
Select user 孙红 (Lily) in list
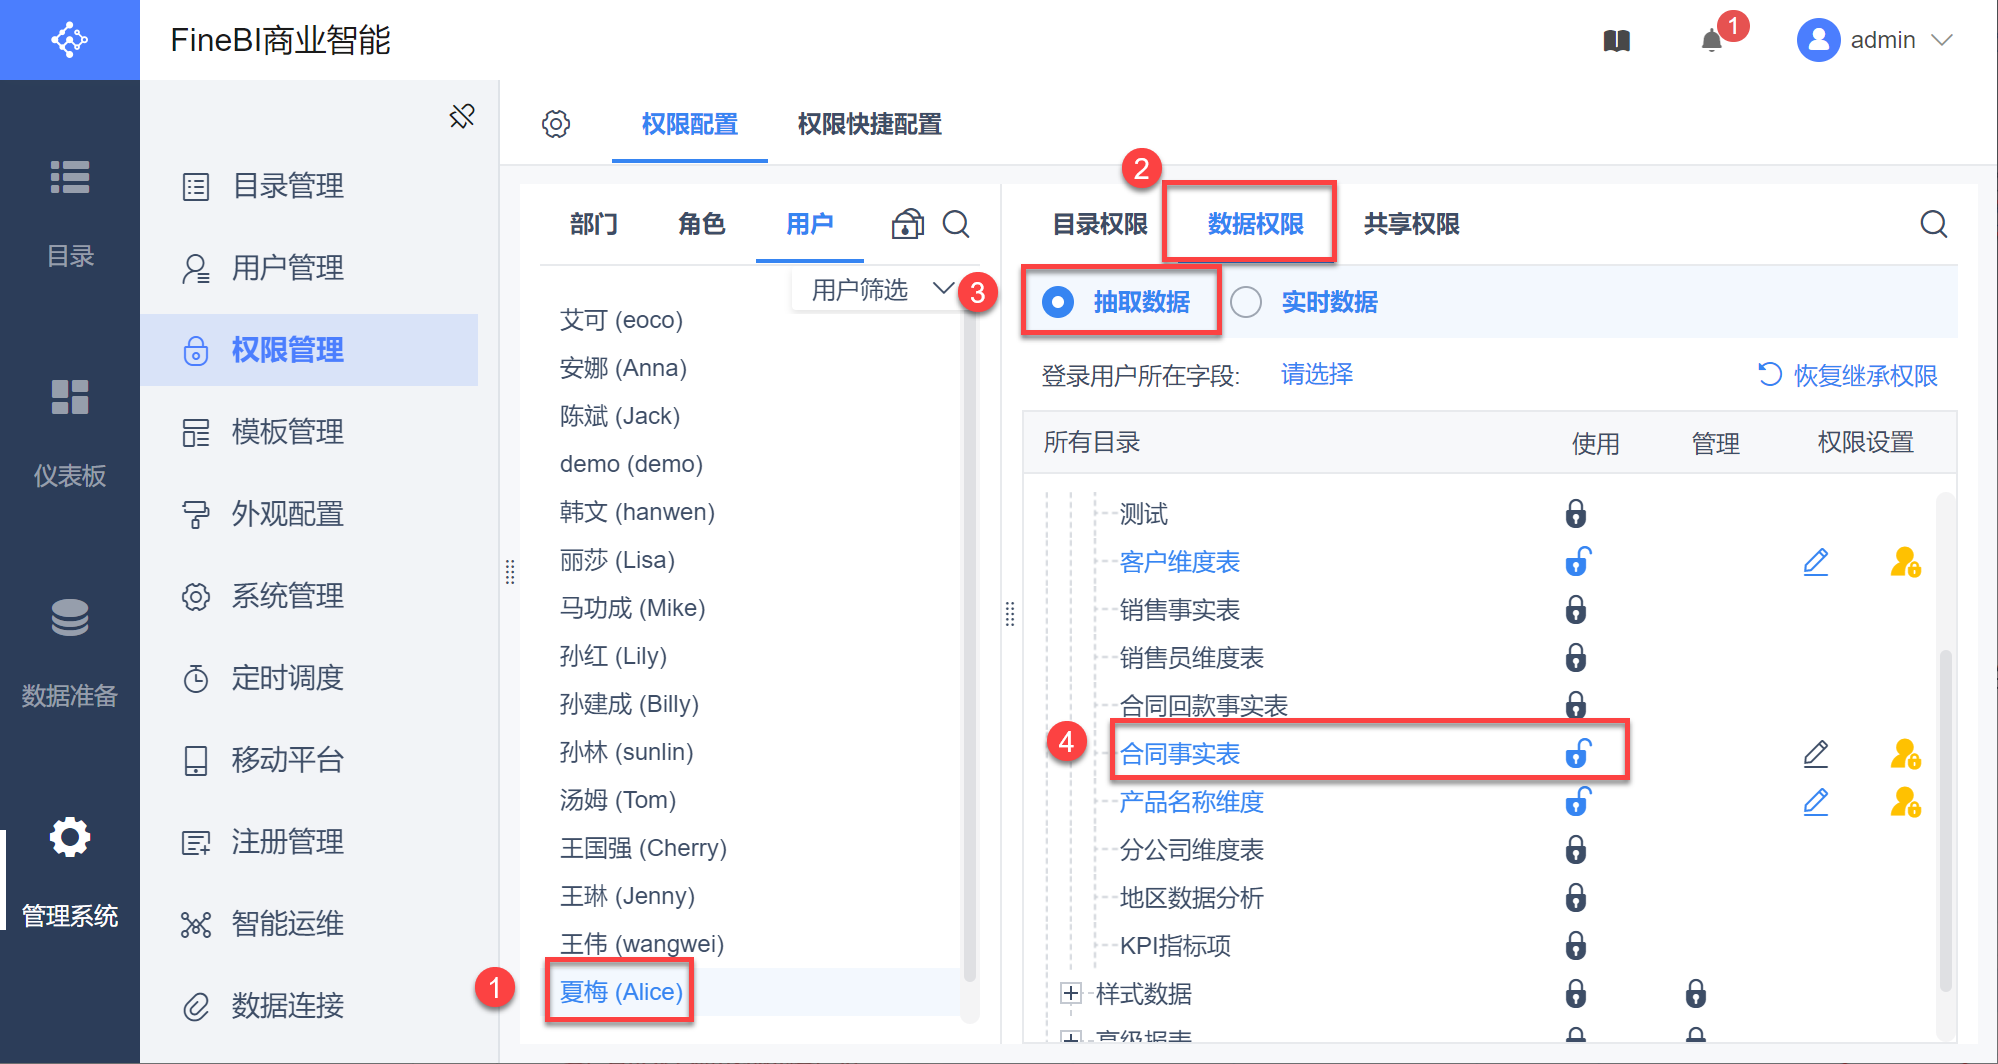point(613,656)
